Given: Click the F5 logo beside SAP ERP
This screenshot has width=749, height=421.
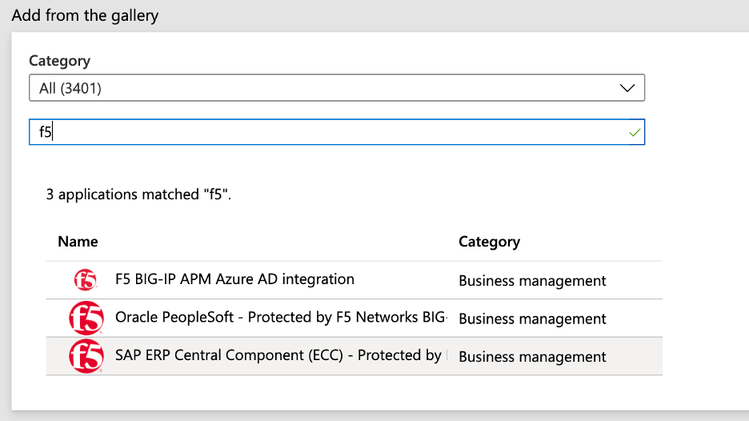Looking at the screenshot, I should [85, 356].
